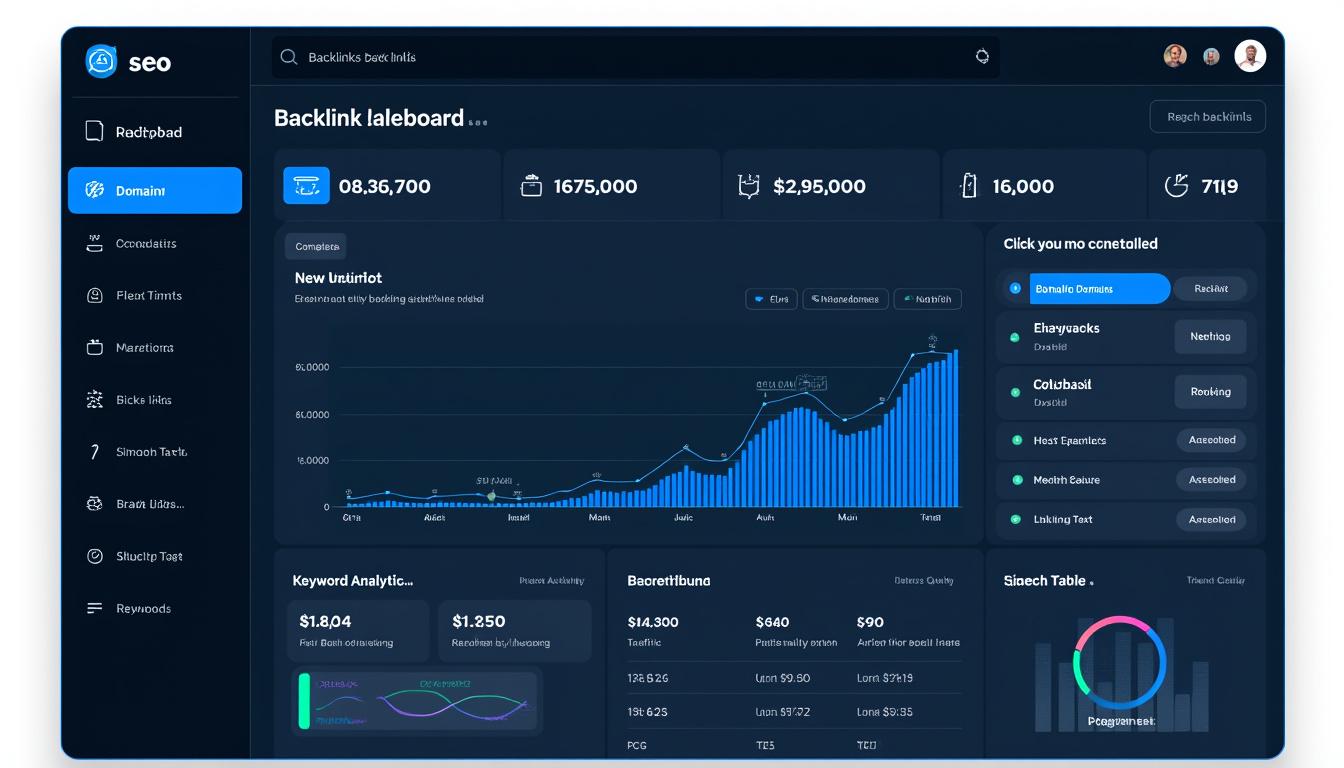
Task: Click the icon beside 1675,000 stat
Action: coord(531,186)
